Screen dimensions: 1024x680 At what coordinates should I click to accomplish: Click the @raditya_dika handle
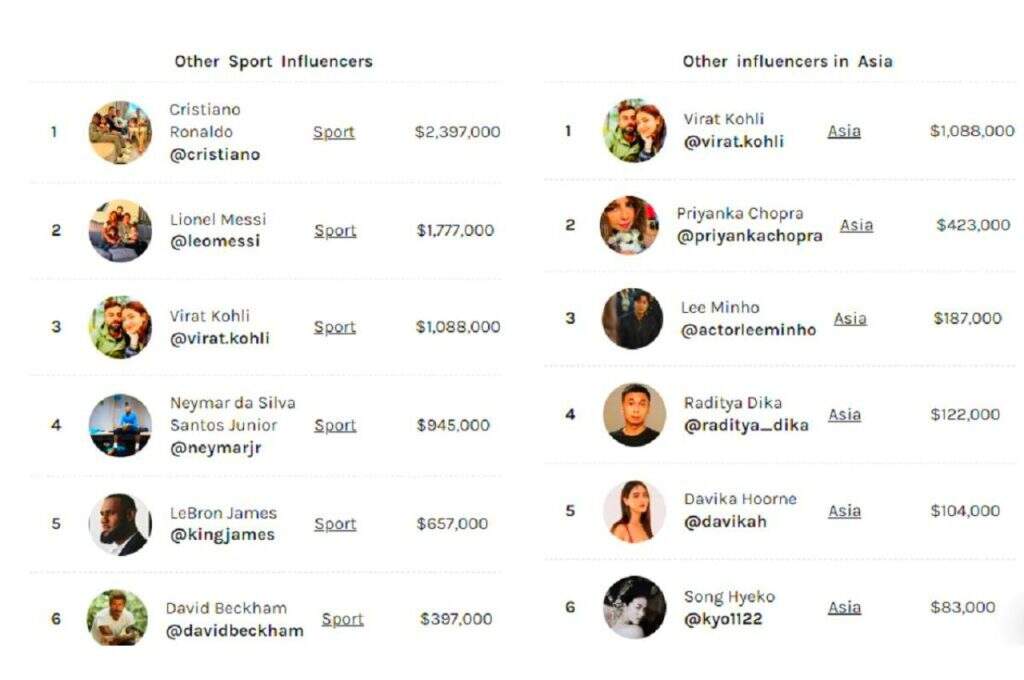point(746,425)
